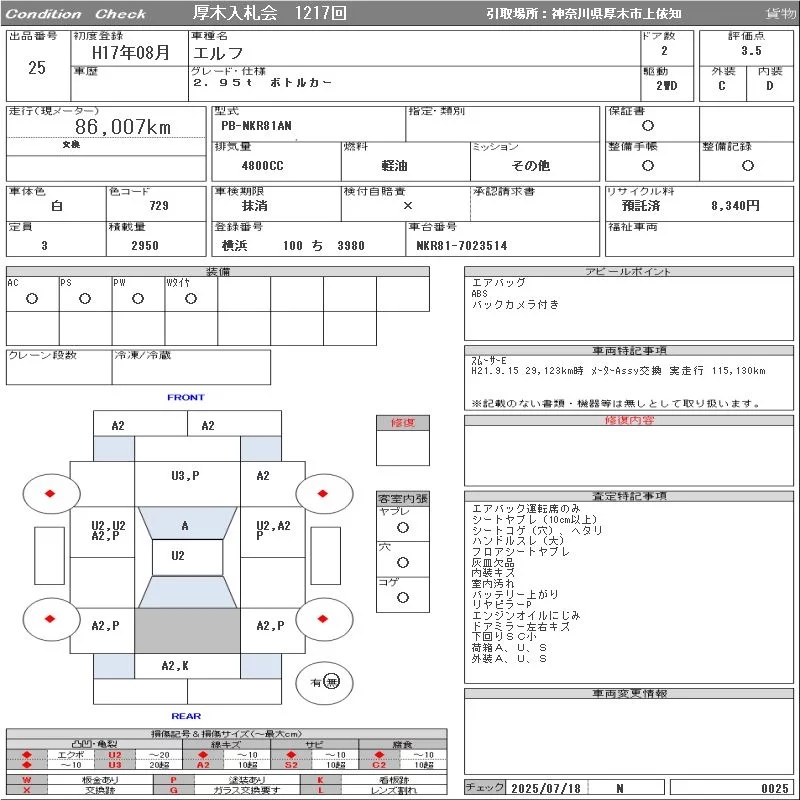Image resolution: width=800 pixels, height=800 pixels.
Task: Click the appeal point 'バックカメラ付き'
Action: 515,305
